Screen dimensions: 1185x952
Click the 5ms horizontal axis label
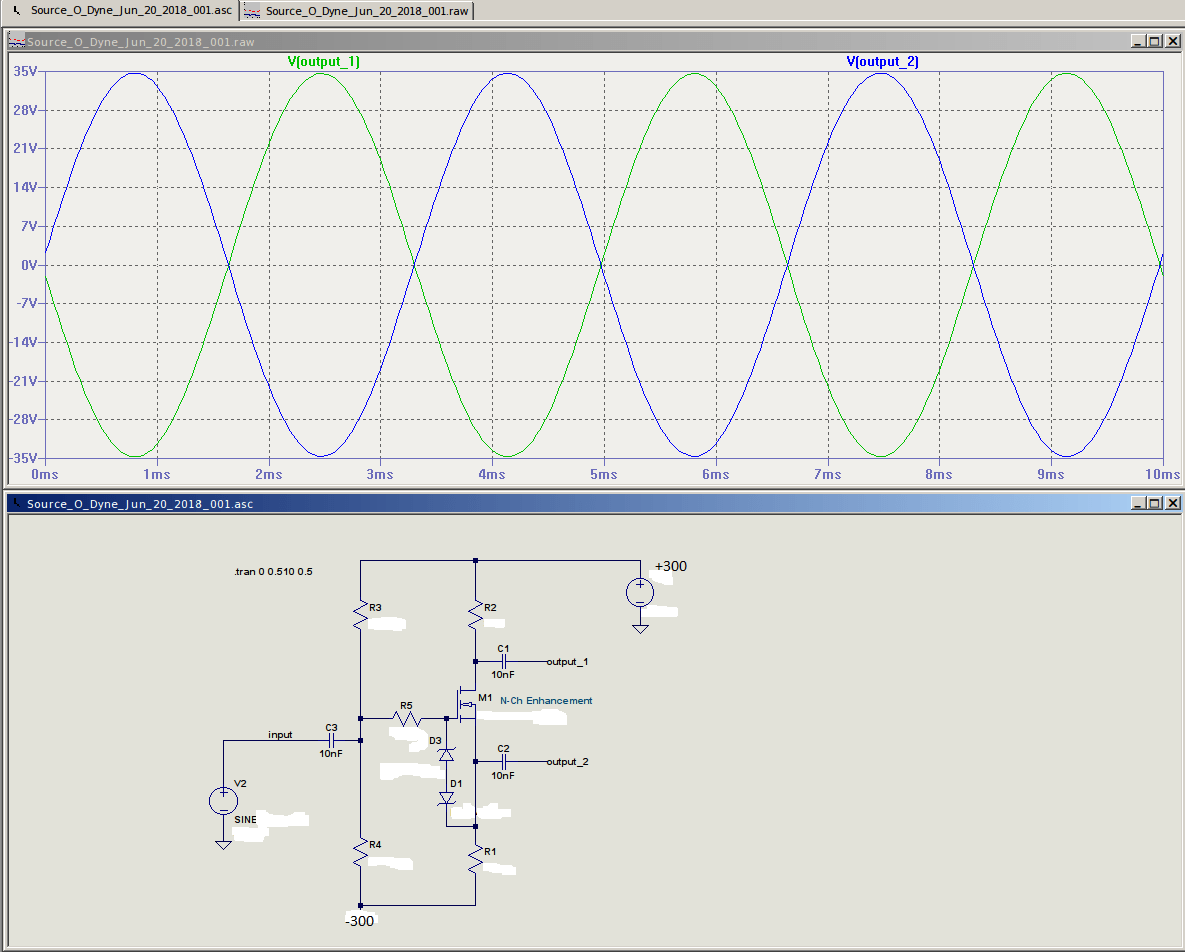(x=604, y=474)
